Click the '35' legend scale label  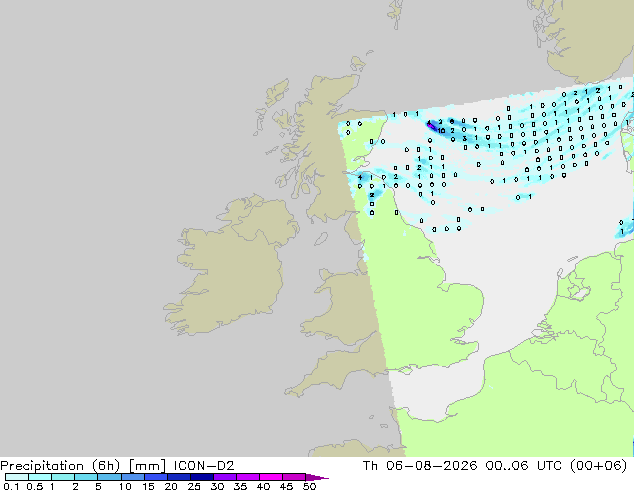click(240, 486)
